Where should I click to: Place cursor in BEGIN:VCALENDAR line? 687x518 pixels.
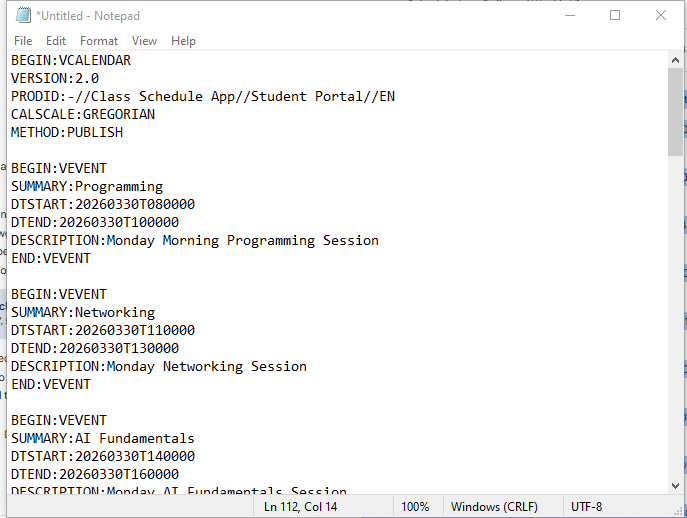(x=71, y=60)
